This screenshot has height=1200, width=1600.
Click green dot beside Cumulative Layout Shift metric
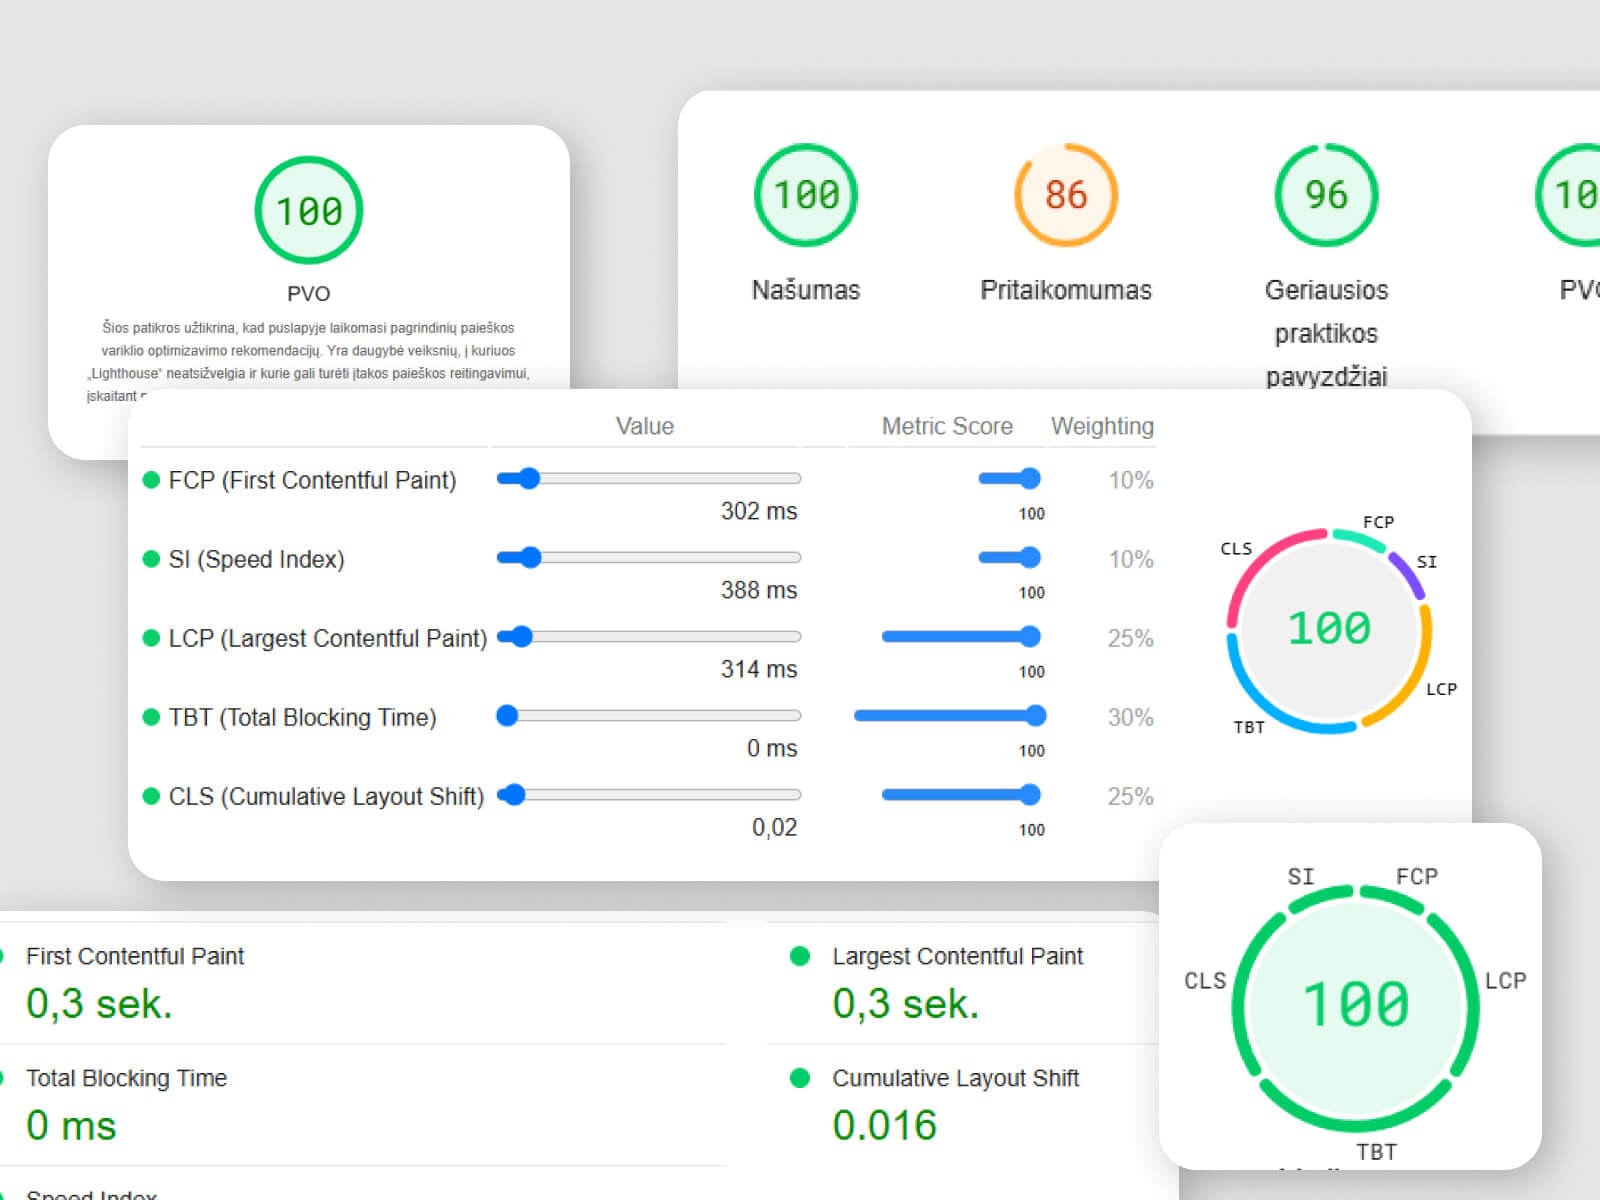tap(799, 1078)
